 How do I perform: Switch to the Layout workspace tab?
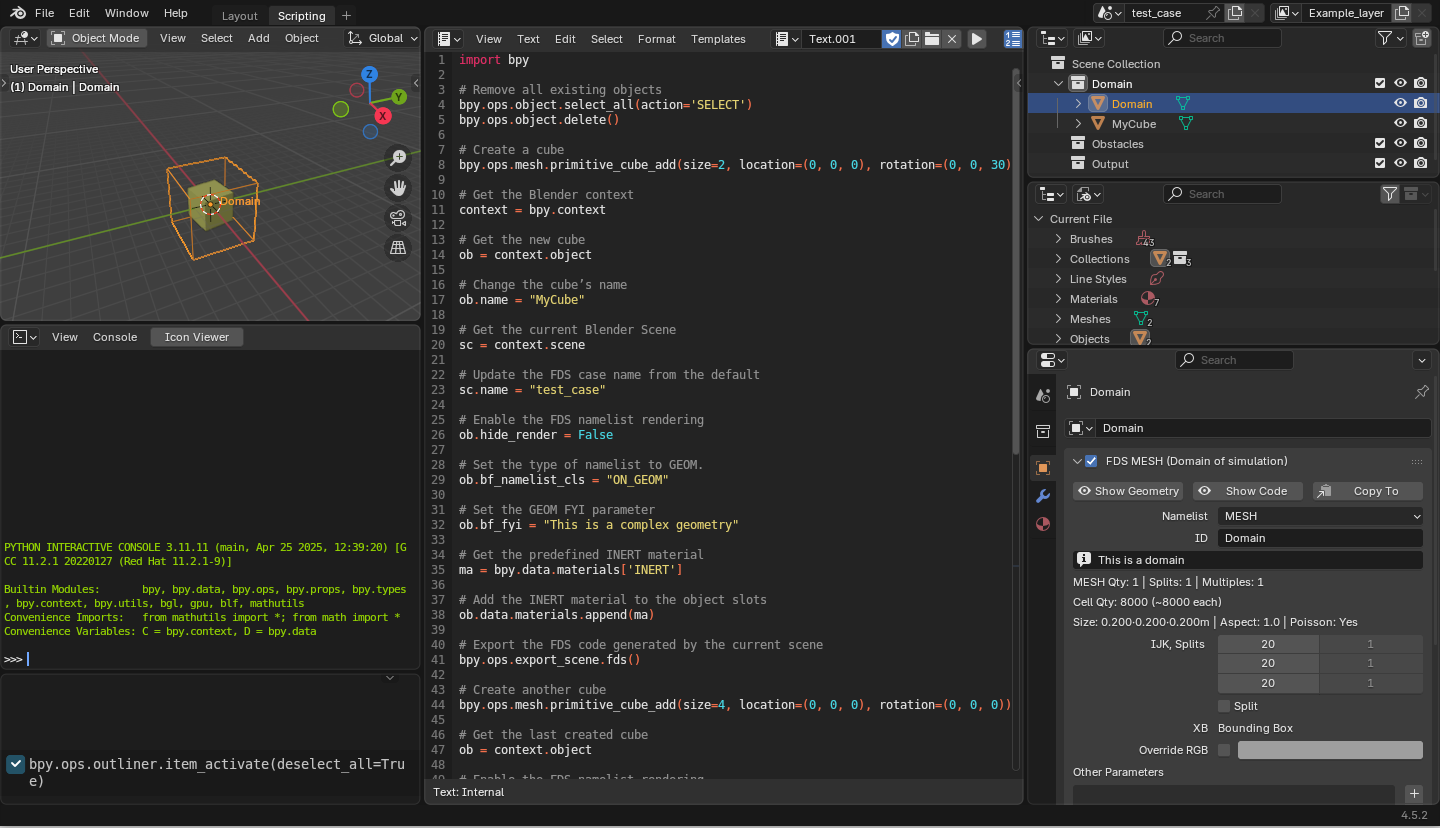[x=239, y=15]
